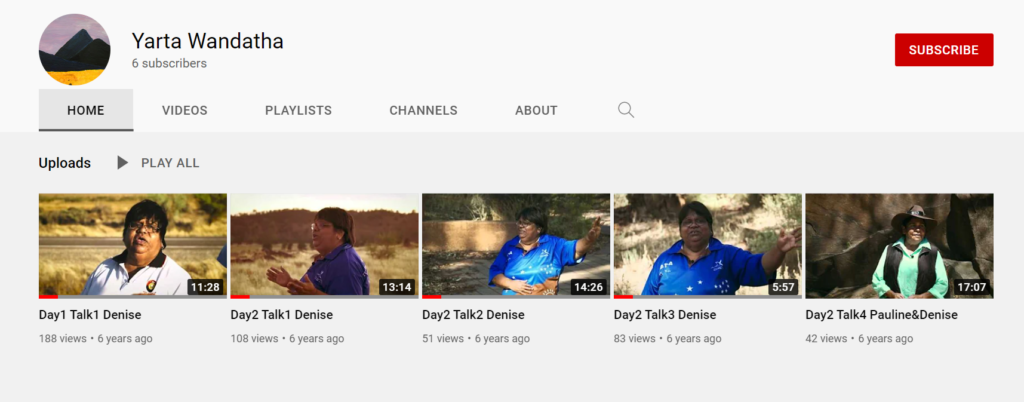Click the 6 subscribers count

[x=169, y=63]
